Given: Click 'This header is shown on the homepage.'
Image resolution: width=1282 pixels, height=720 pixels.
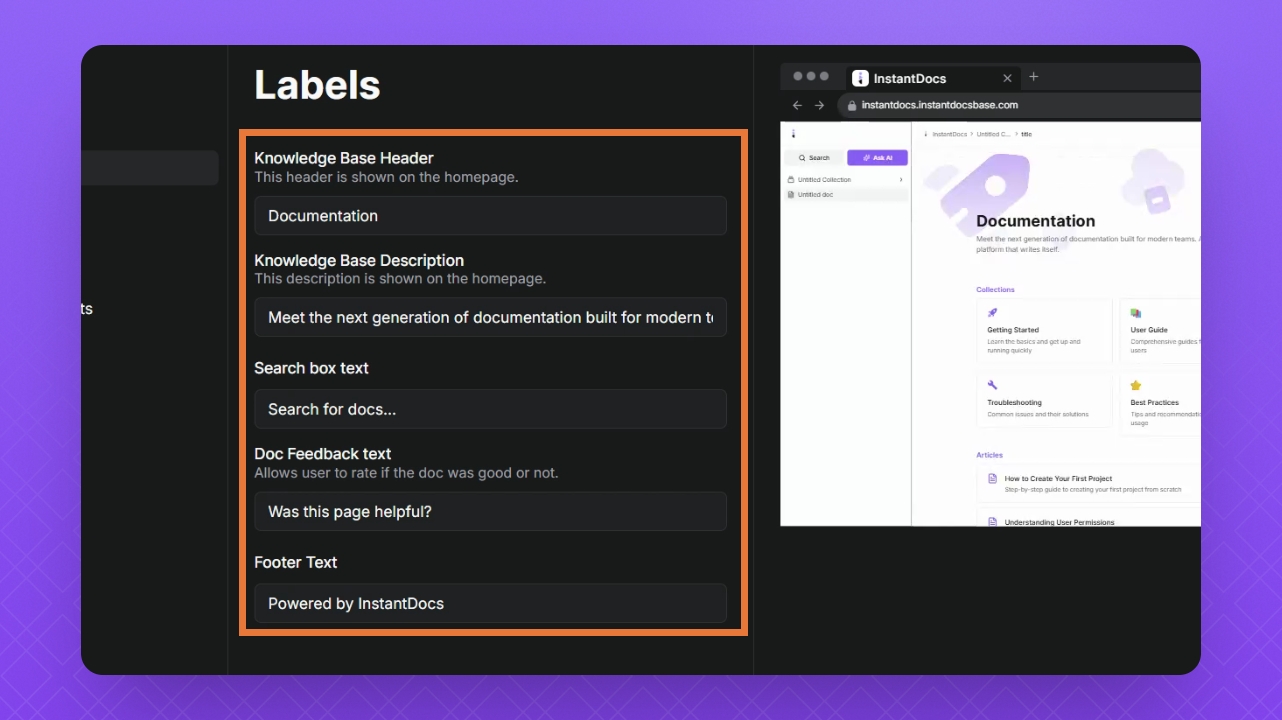Looking at the screenshot, I should point(386,177).
